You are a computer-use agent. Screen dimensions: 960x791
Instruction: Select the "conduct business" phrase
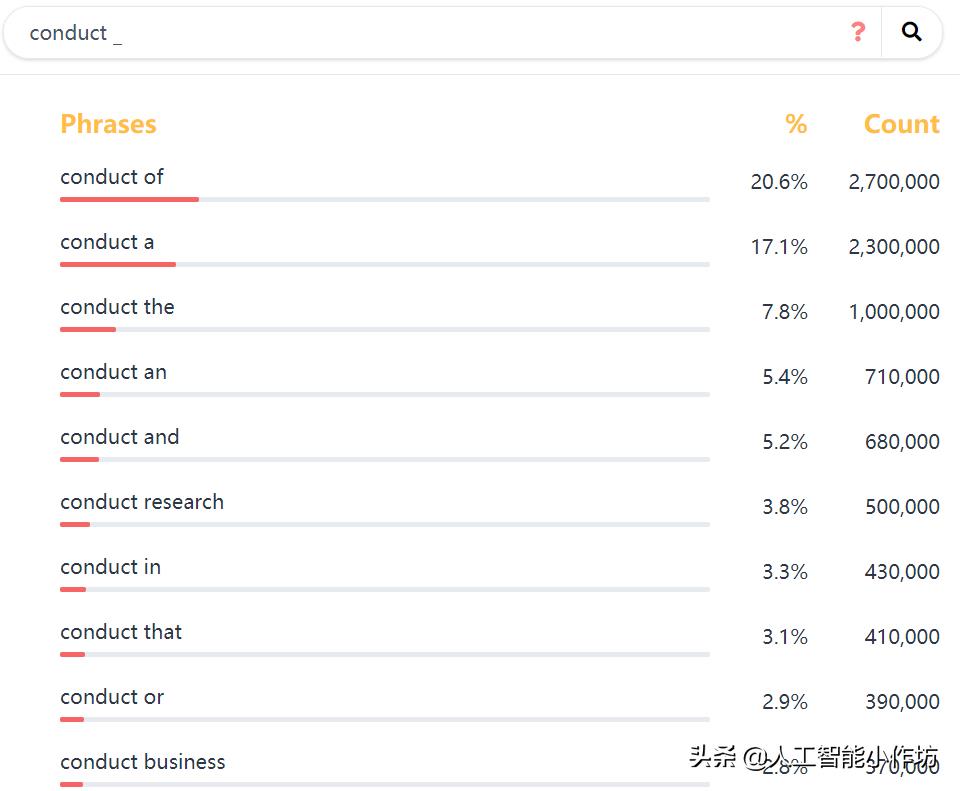coord(143,762)
